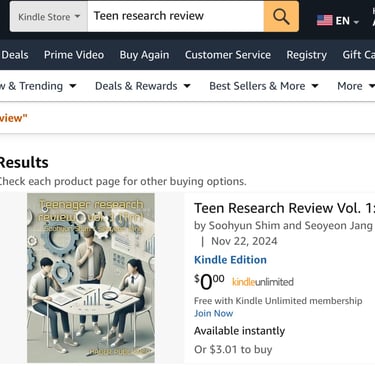Open Customer Service navigation link
Viewport: 375px width, 366px height.
coord(228,55)
